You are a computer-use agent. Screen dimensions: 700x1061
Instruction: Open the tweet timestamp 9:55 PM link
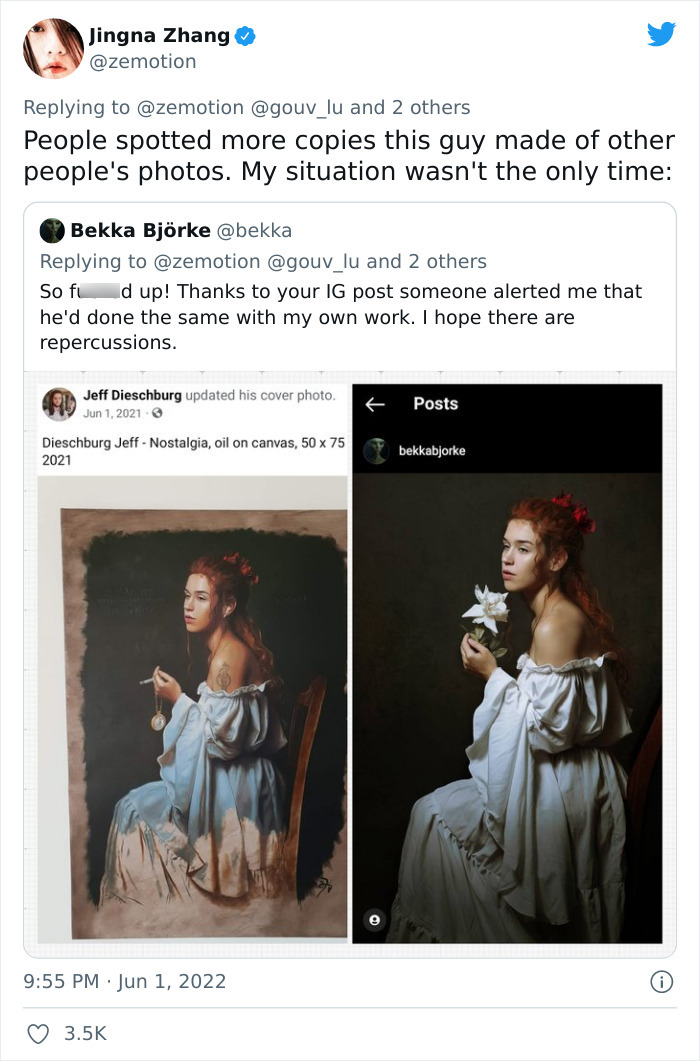click(60, 982)
